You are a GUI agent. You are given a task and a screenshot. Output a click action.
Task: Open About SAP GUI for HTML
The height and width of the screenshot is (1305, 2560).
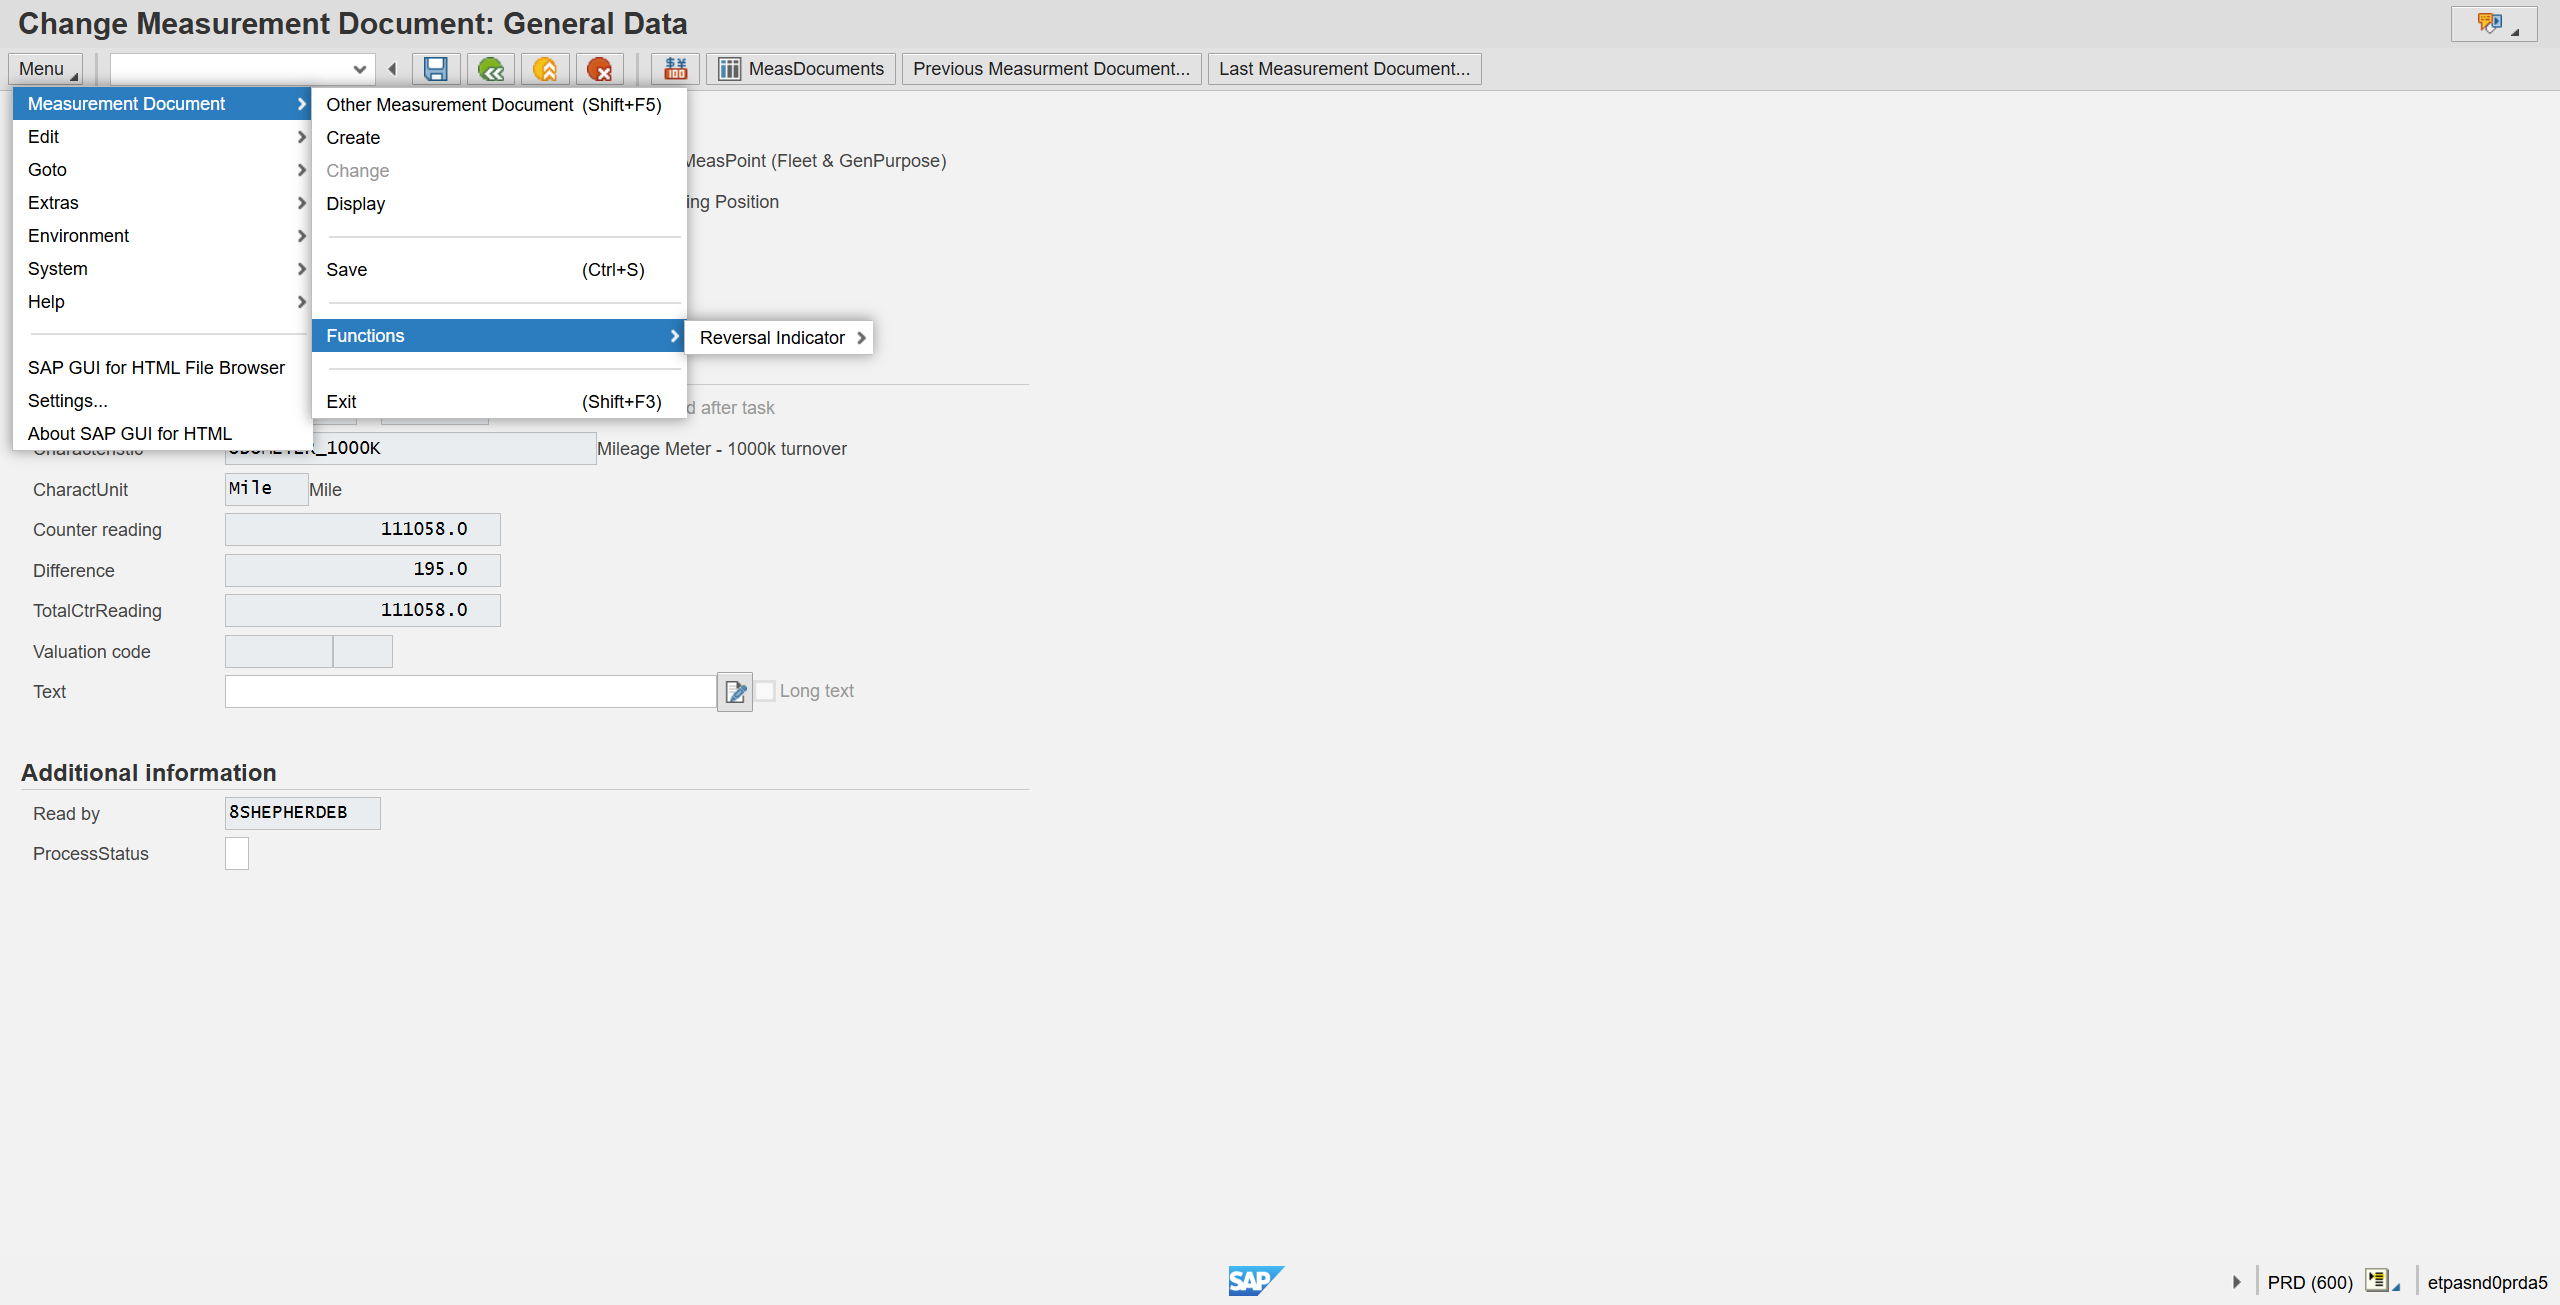(x=162, y=434)
